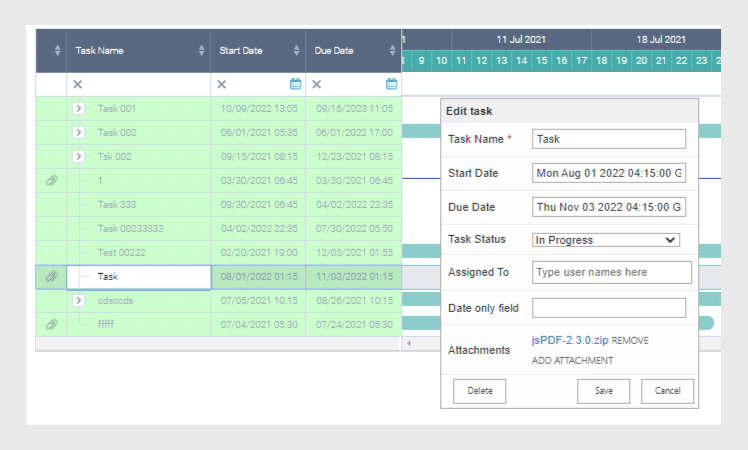
Task: Click the selected Task name cell
Action: (139, 277)
